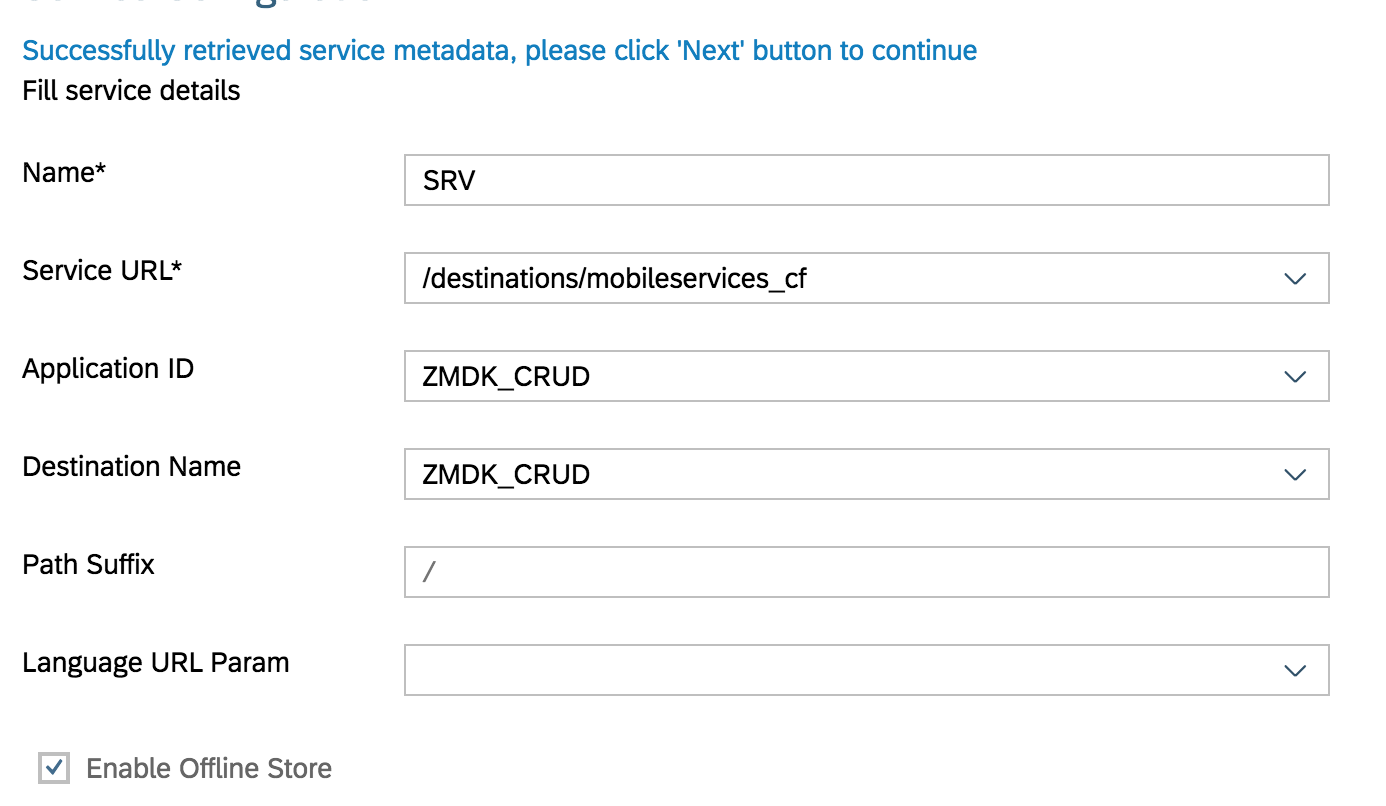Select the Name* field label
This screenshot has width=1386, height=806.
[x=63, y=172]
